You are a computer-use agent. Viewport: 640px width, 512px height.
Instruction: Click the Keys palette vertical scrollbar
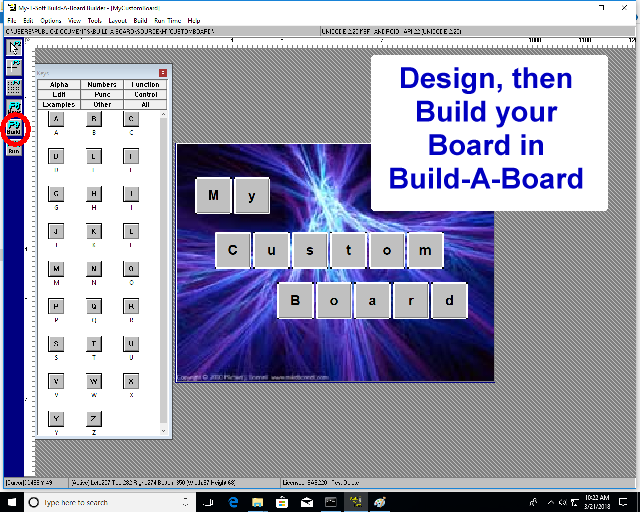coord(164,270)
